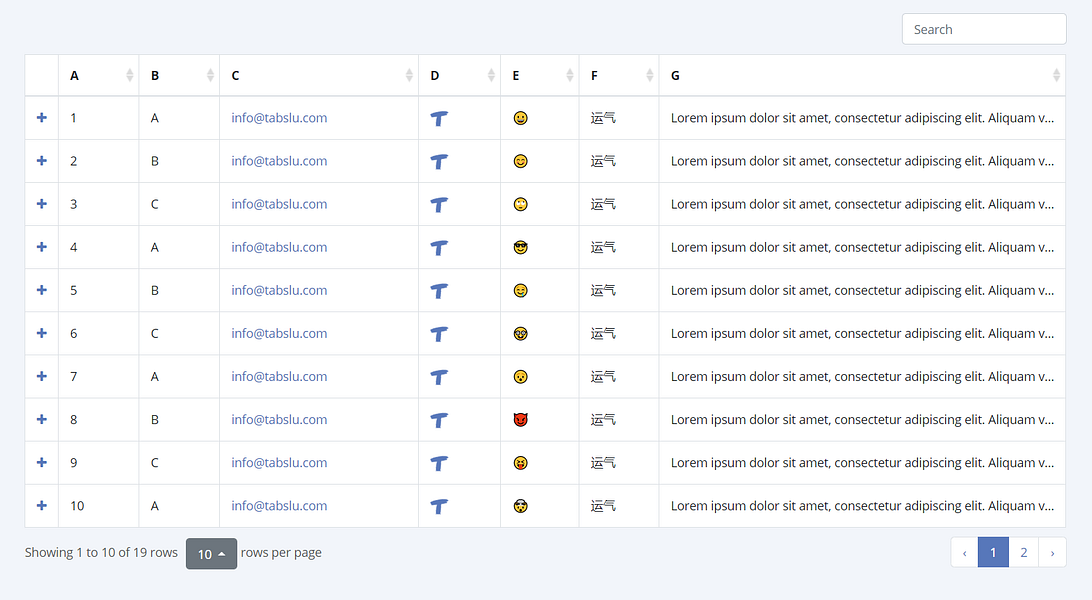
Task: Open the 10 rows per page dropdown
Action: pos(211,554)
